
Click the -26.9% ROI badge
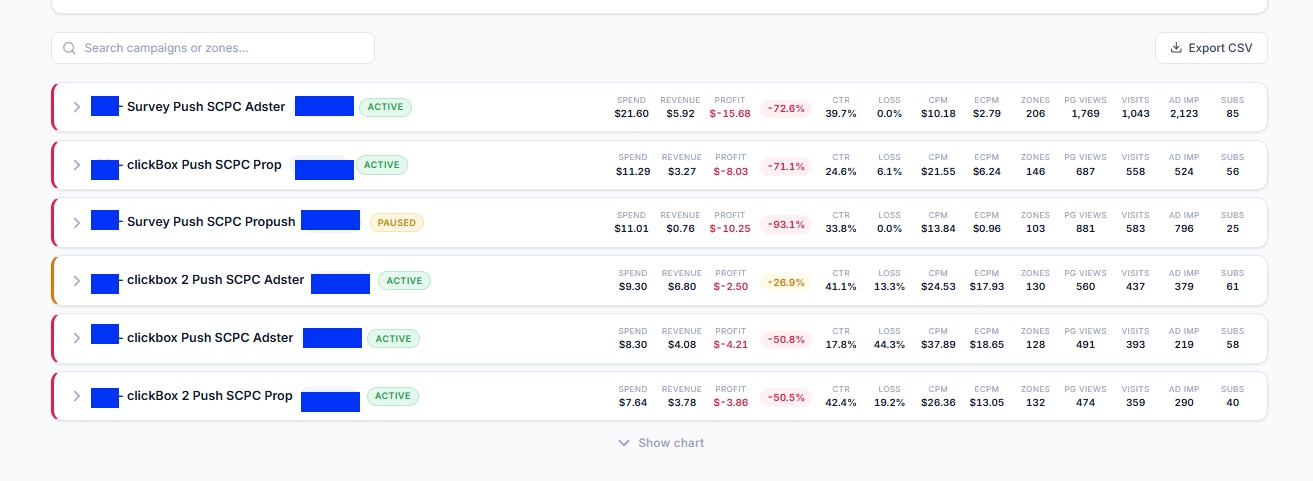tap(786, 282)
